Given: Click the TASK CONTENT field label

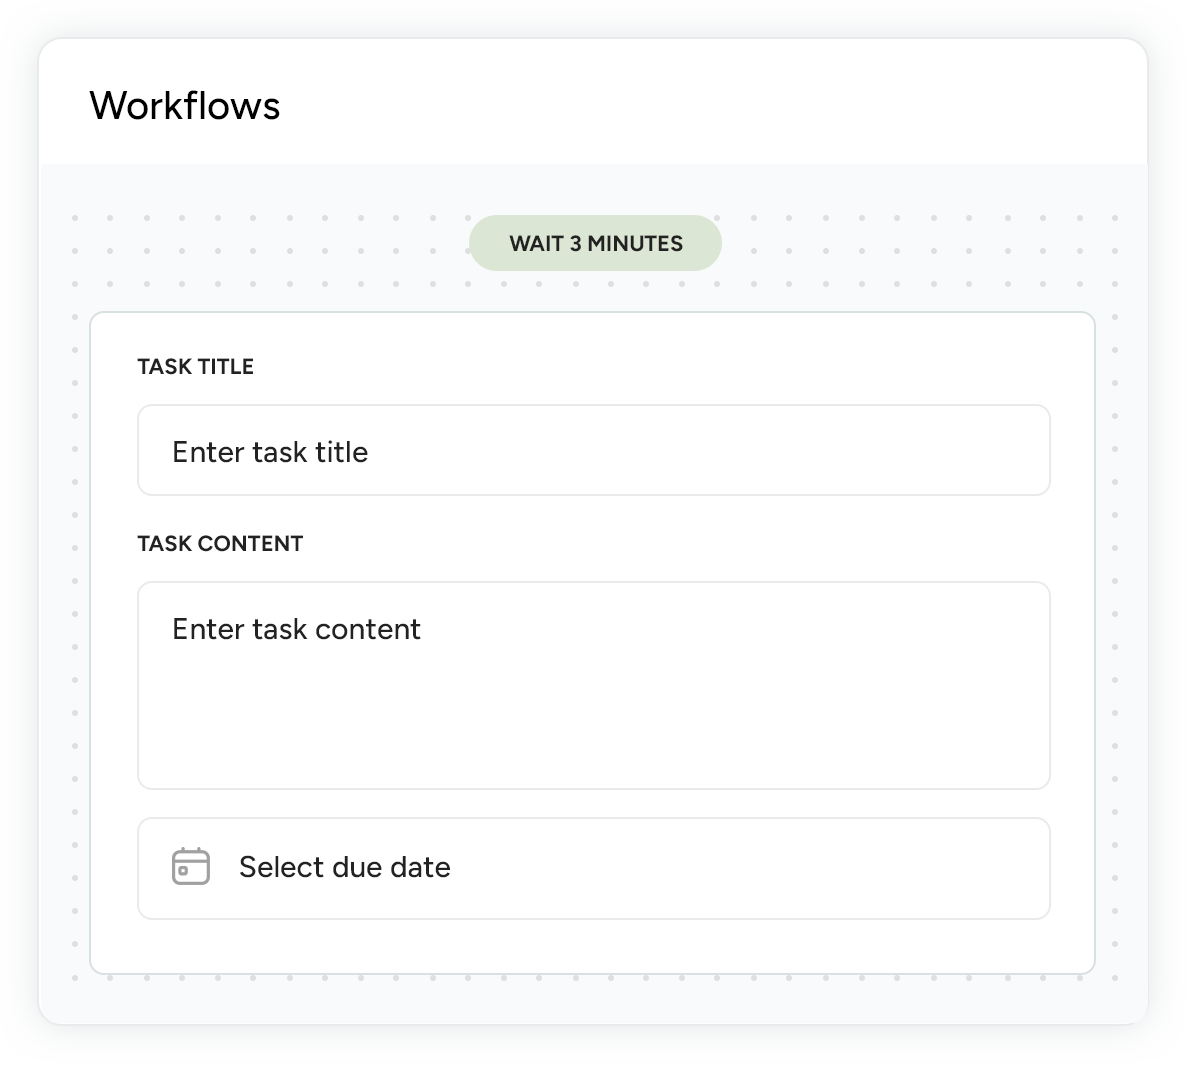Looking at the screenshot, I should 220,544.
